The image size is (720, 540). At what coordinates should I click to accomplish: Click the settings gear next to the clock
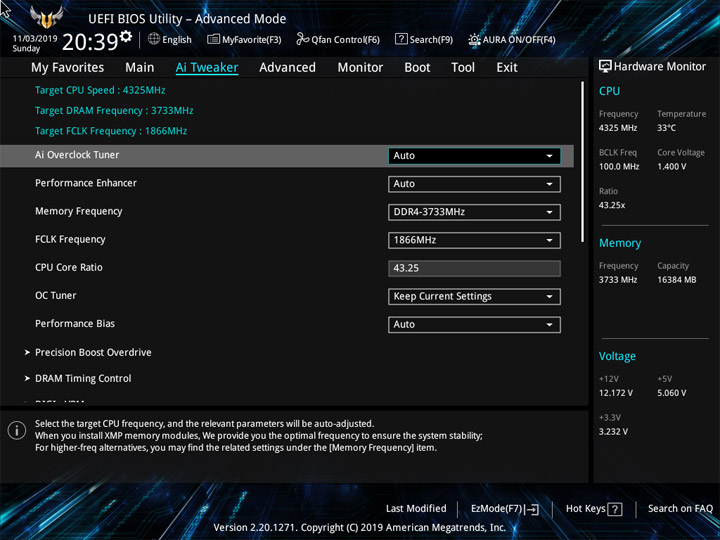pos(126,36)
